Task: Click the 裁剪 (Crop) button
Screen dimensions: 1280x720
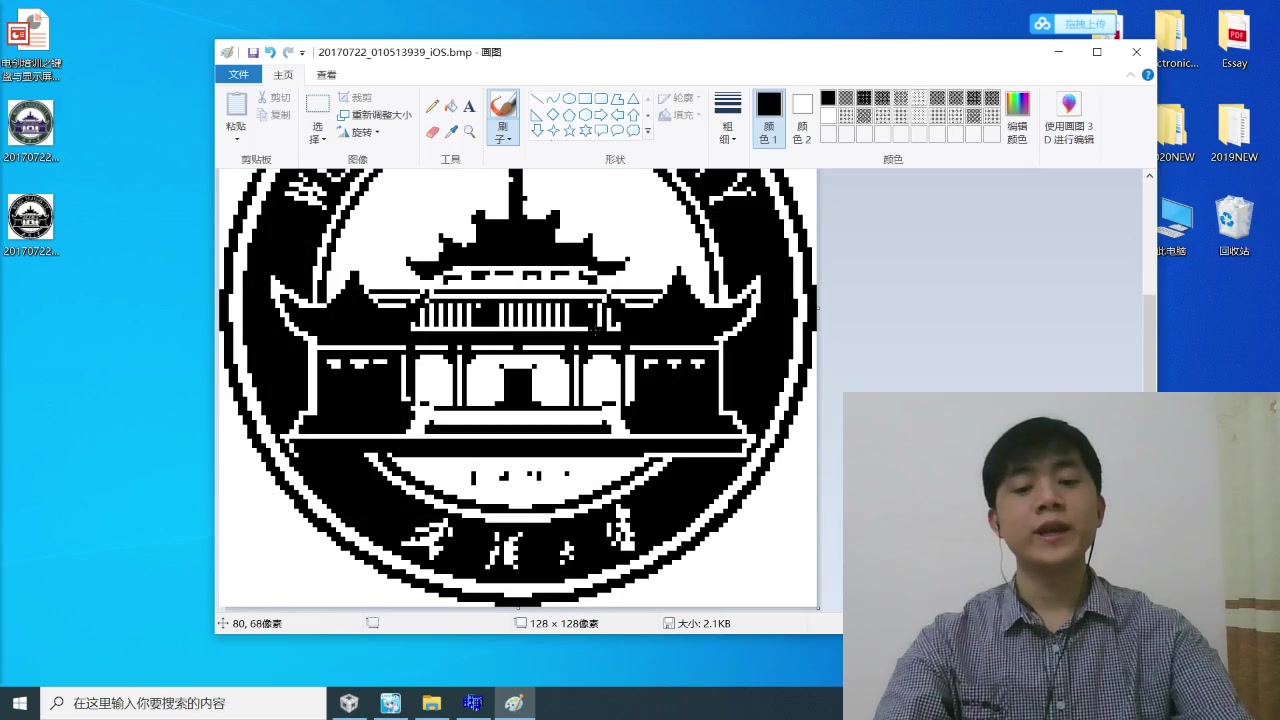Action: coord(354,98)
